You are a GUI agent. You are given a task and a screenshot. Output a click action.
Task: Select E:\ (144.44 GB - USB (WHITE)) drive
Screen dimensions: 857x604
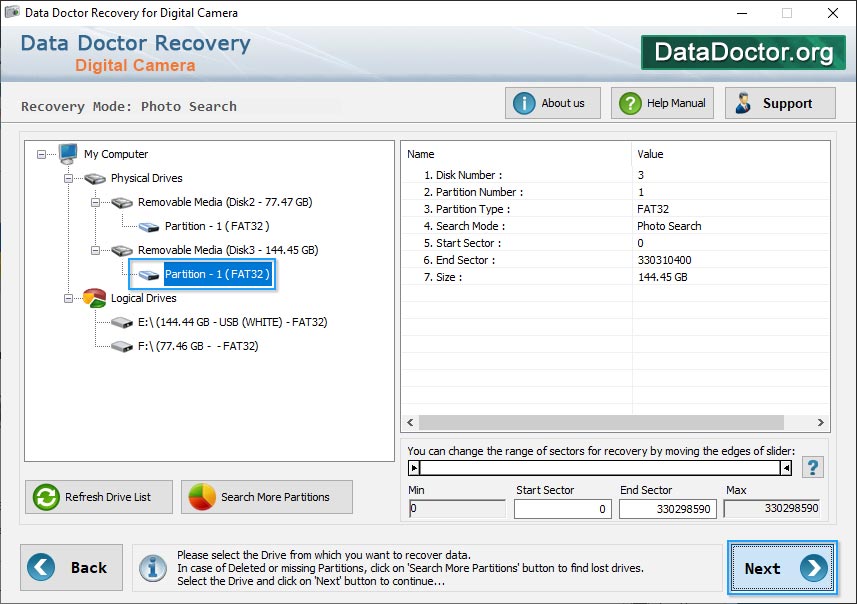coord(232,322)
